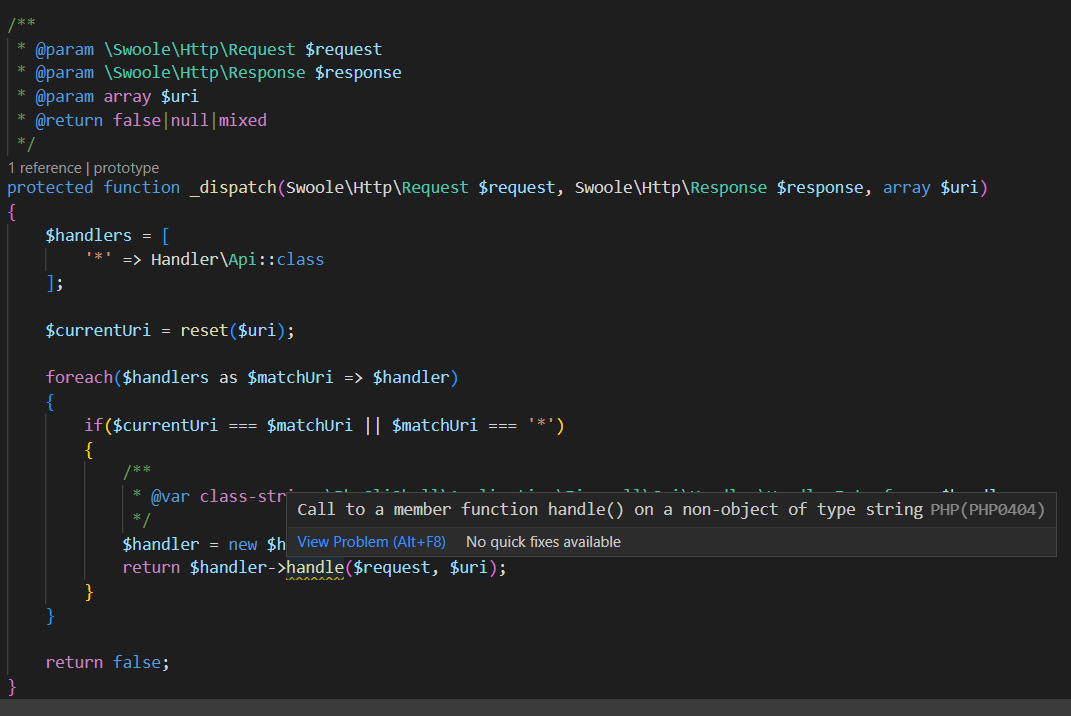The height and width of the screenshot is (716, 1071).
Task: Select the Handler\Api::class reference
Action: (236, 258)
